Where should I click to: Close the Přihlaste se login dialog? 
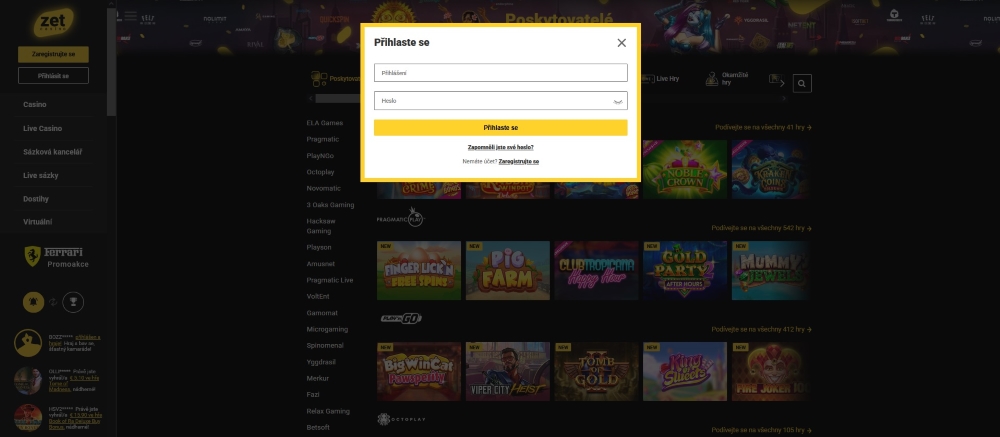coord(621,43)
